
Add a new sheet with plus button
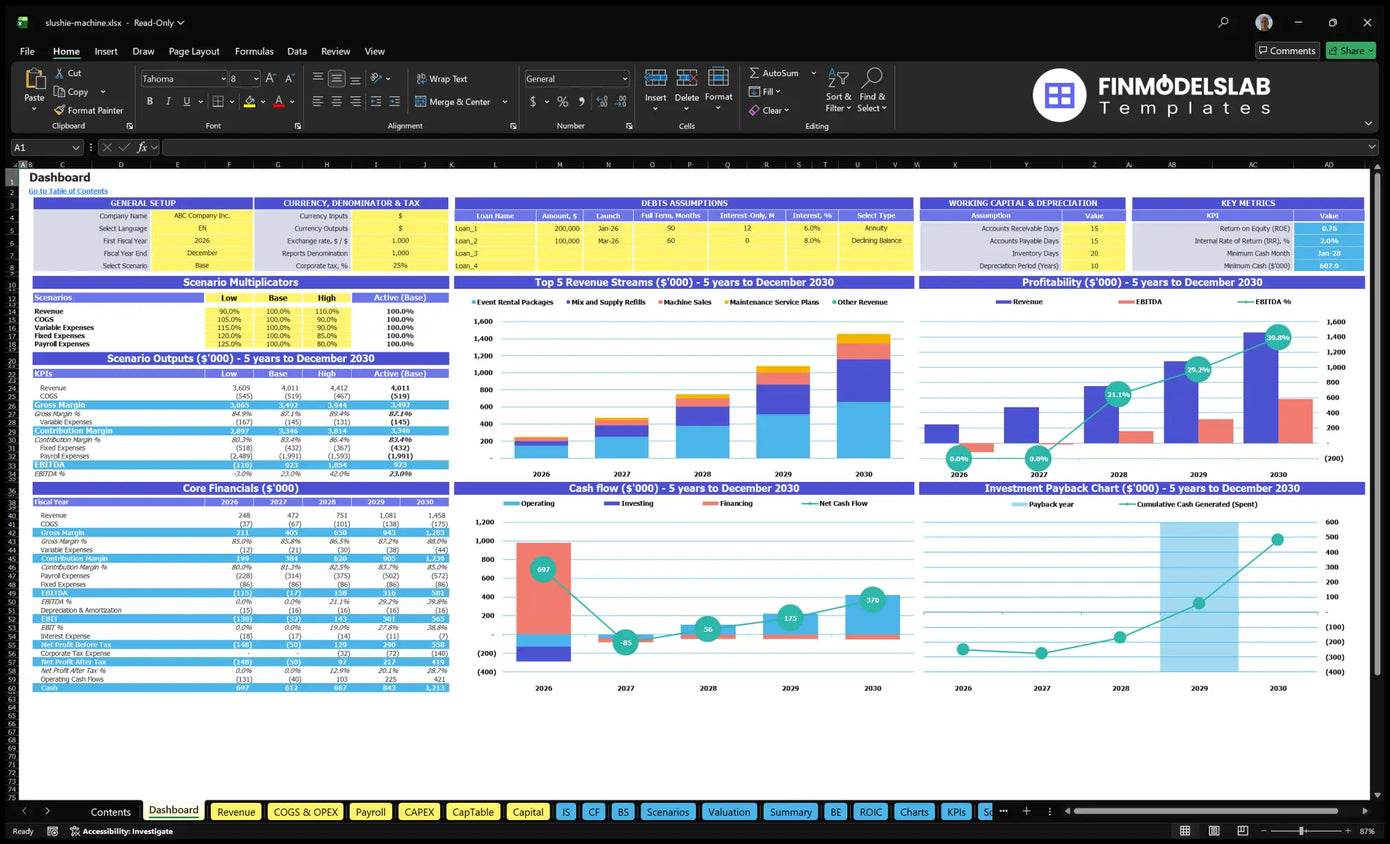tap(1025, 811)
